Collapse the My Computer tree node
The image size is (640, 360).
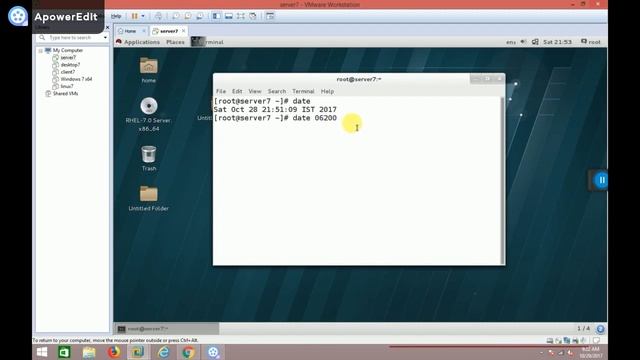coord(40,51)
